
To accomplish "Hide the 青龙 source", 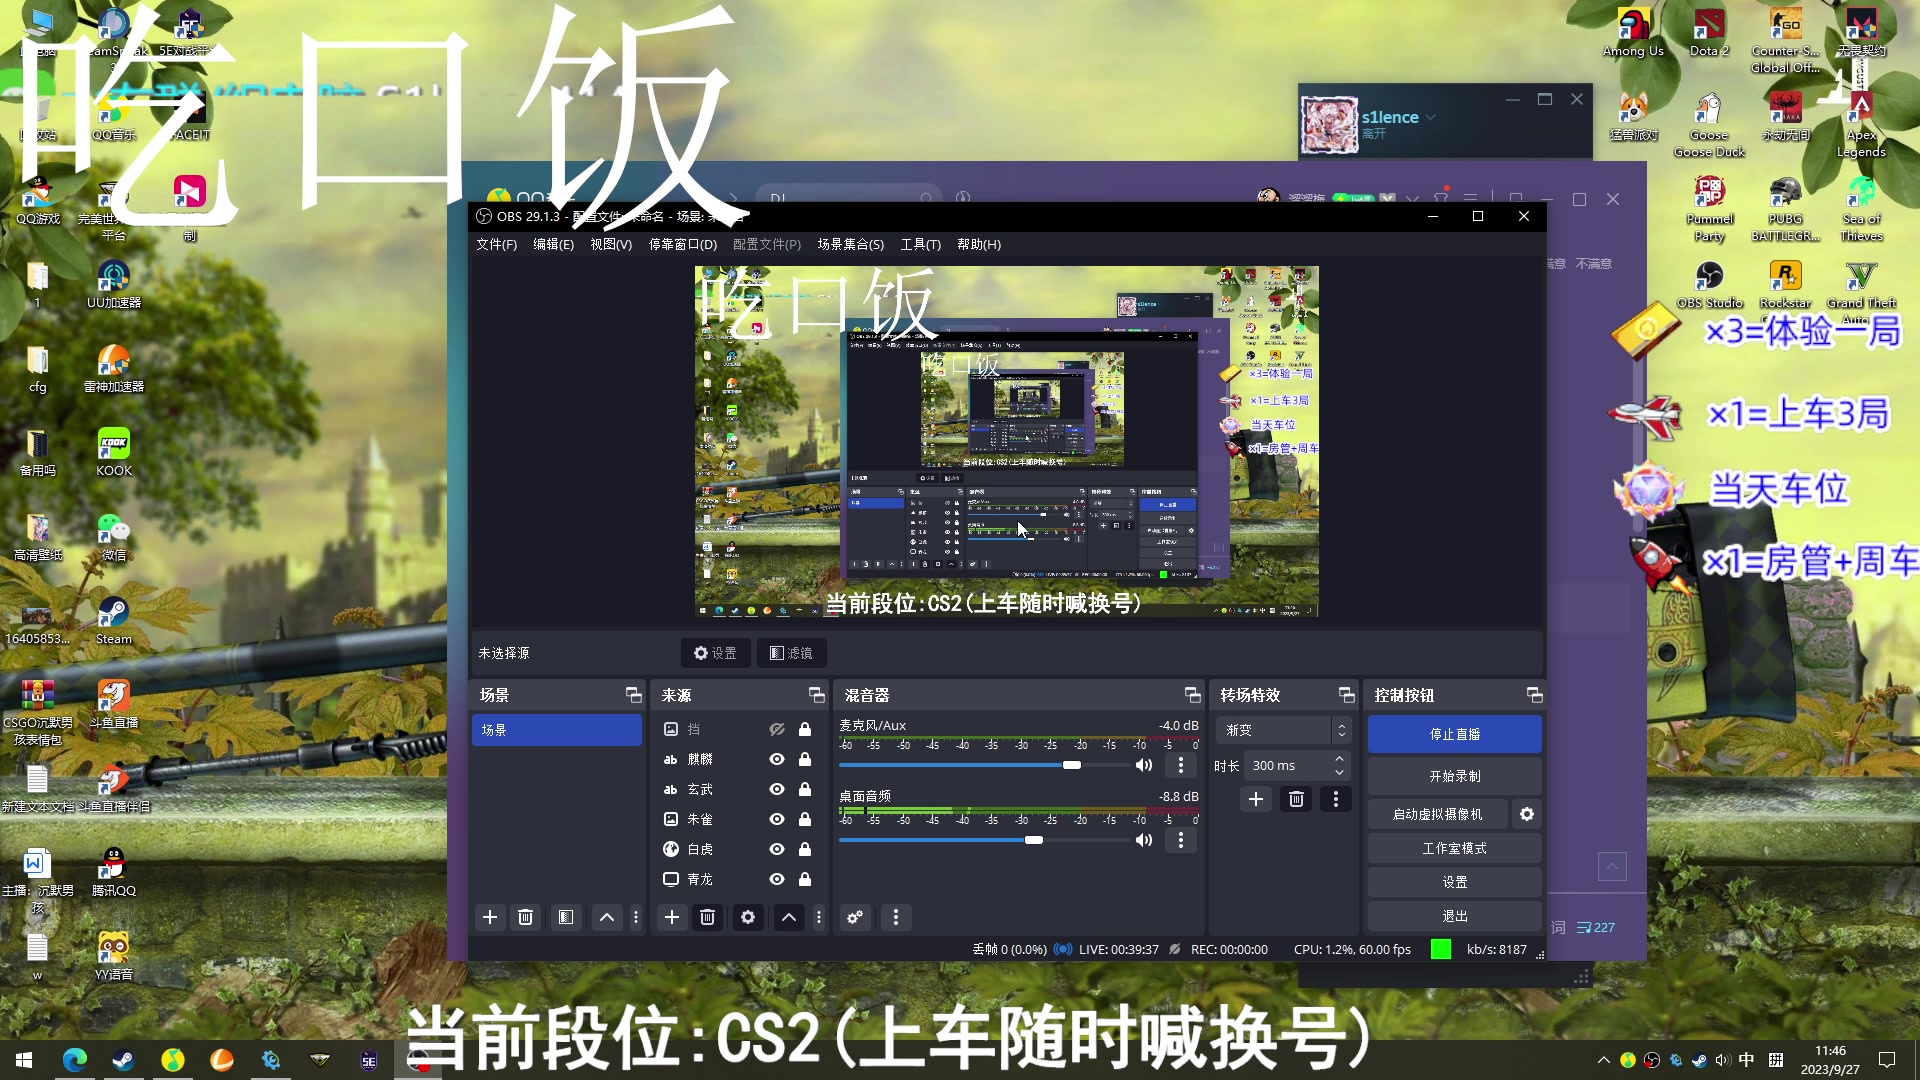I will coord(777,880).
